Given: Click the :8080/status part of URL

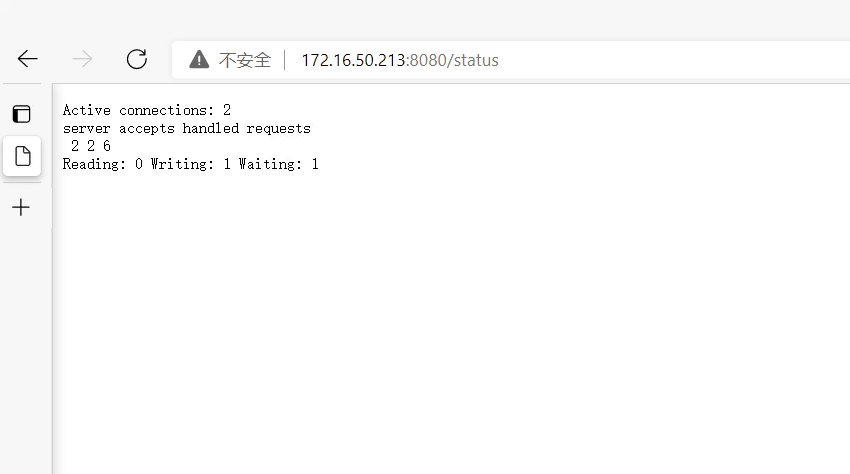Looking at the screenshot, I should coord(452,60).
